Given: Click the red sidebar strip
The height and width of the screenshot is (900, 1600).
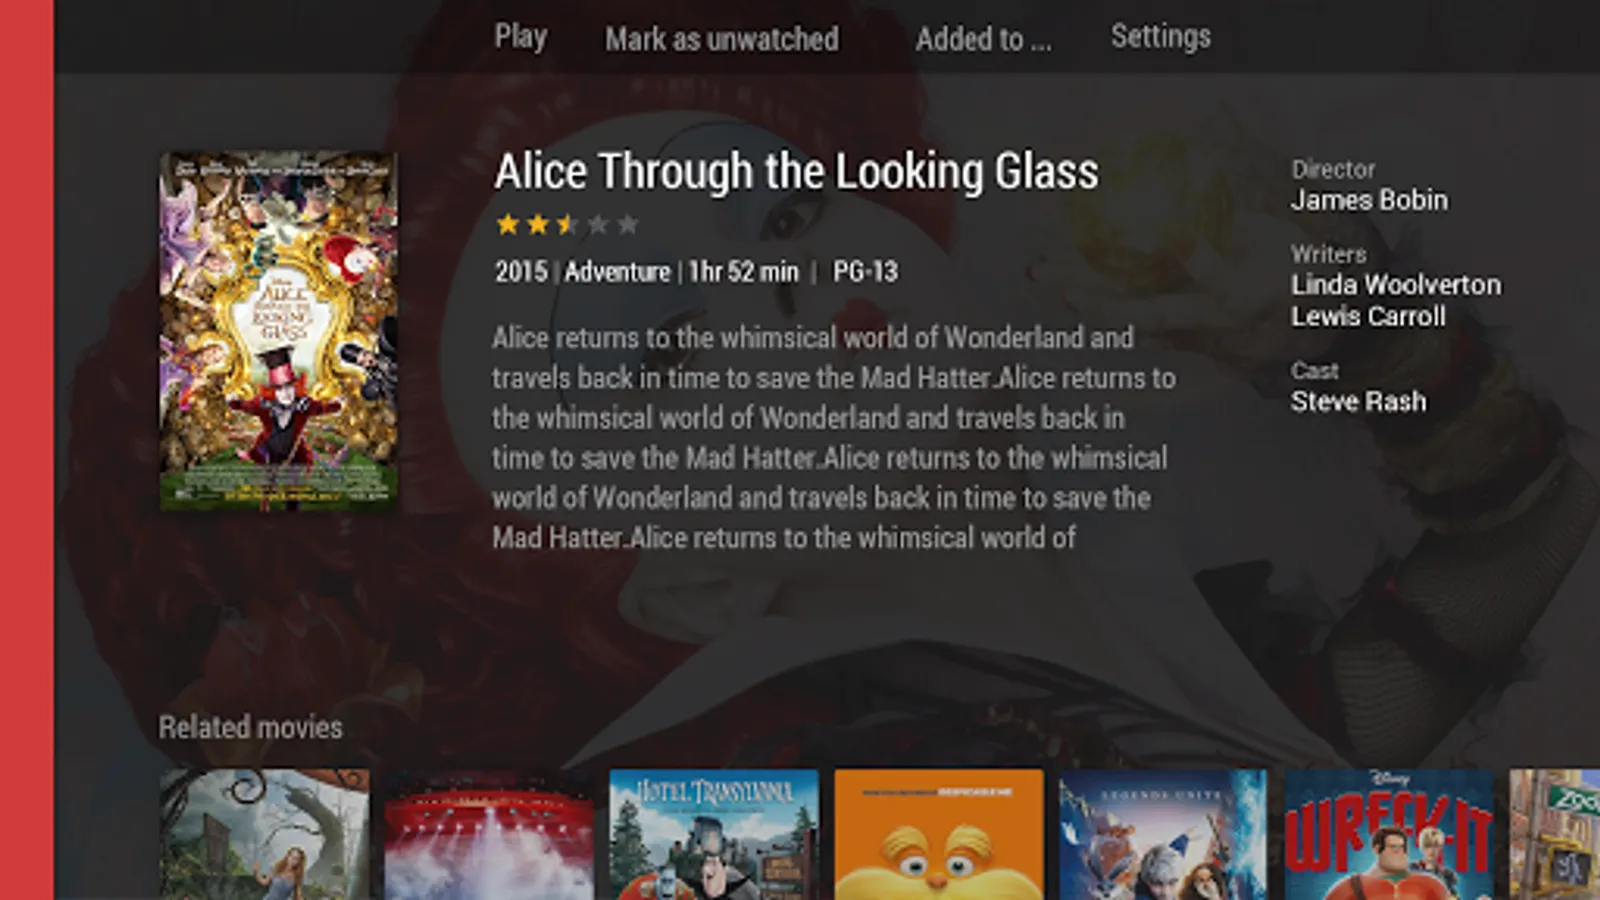Looking at the screenshot, I should pos(27,450).
